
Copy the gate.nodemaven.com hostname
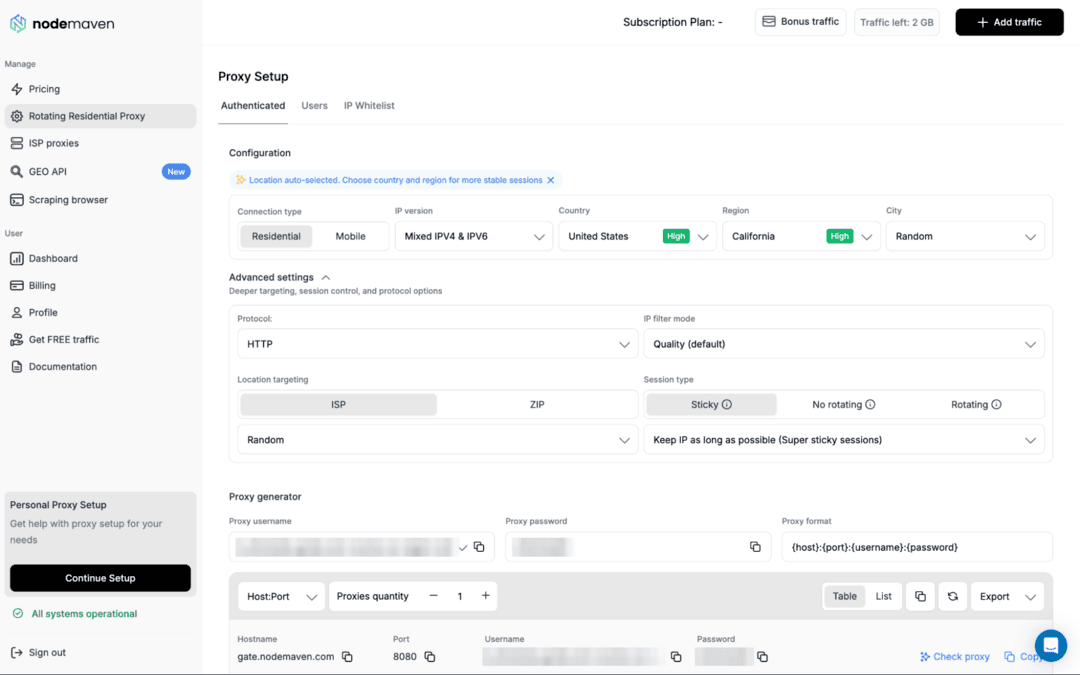(347, 656)
